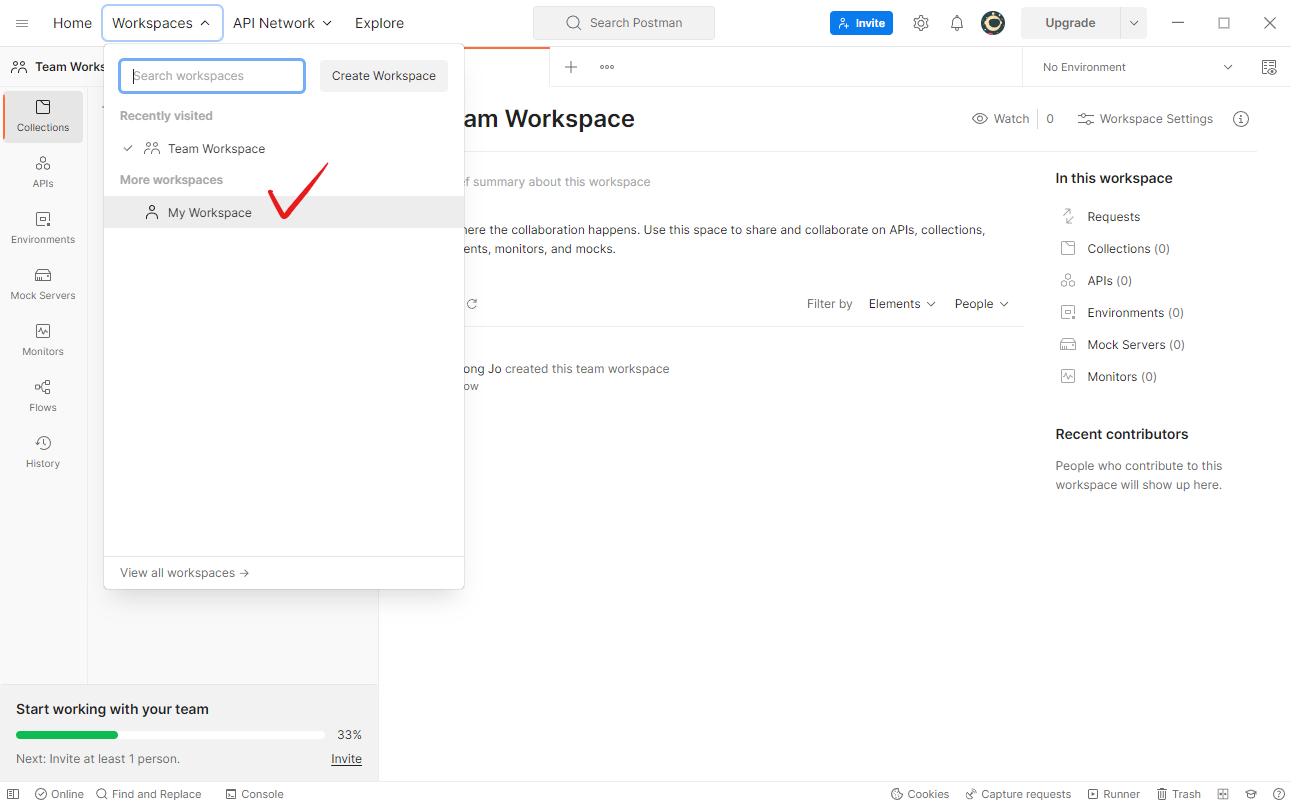Click 'Recent contributors' heading
1291x805 pixels.
pos(1122,434)
